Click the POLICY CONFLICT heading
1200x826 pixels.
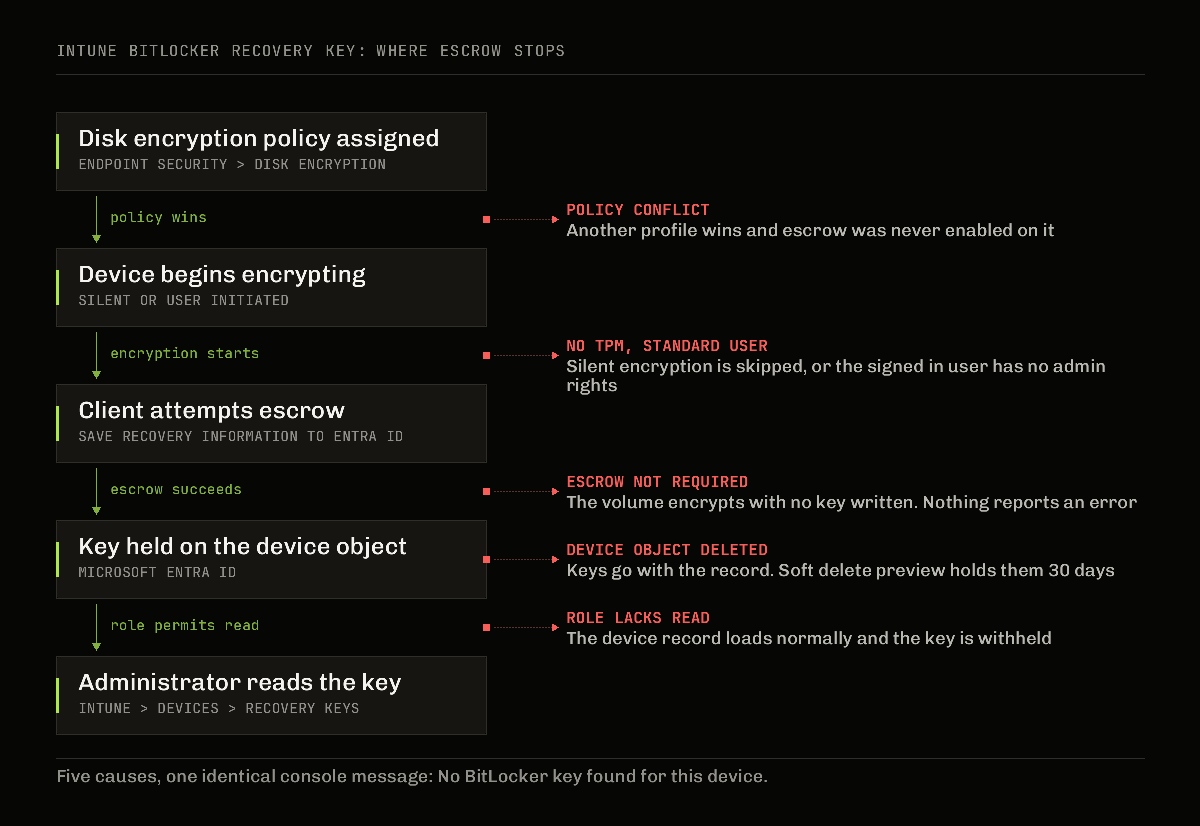point(638,210)
